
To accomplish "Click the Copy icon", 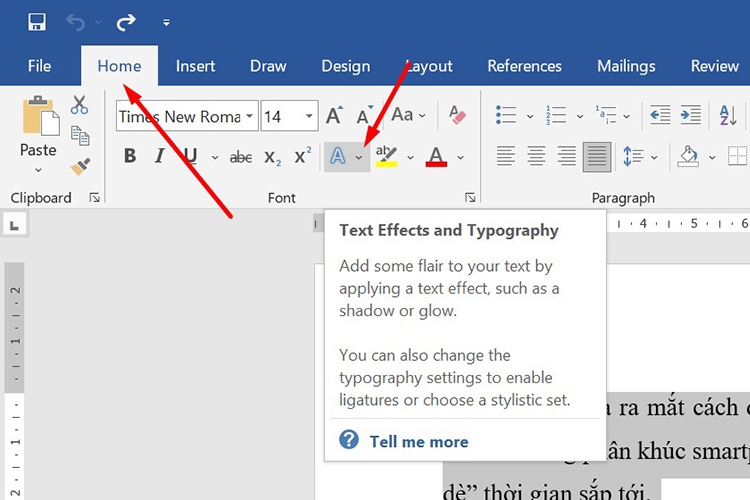I will pos(80,135).
